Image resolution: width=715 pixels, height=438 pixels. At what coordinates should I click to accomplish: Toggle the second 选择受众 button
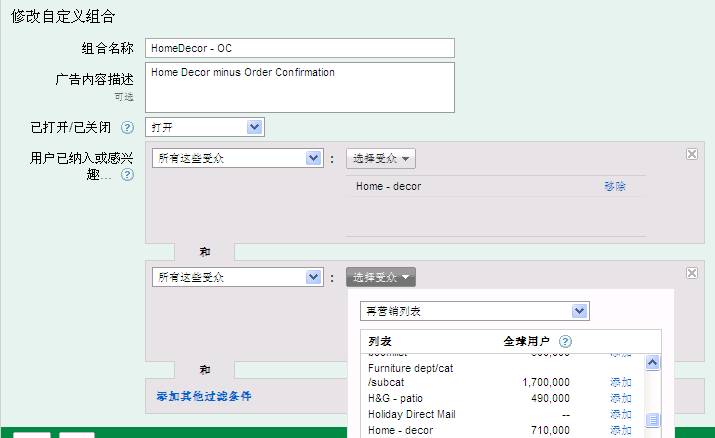tap(381, 277)
